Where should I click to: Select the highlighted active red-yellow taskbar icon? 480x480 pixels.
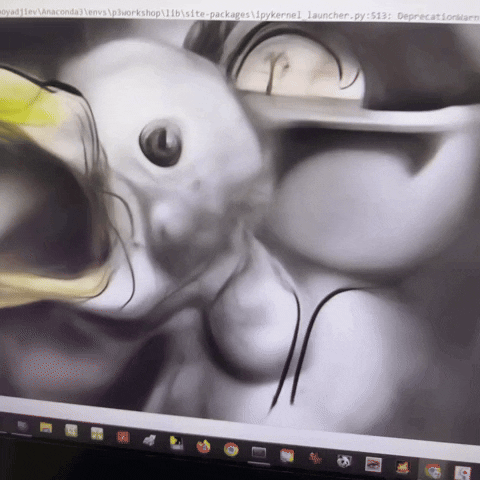pyautogui.click(x=432, y=471)
